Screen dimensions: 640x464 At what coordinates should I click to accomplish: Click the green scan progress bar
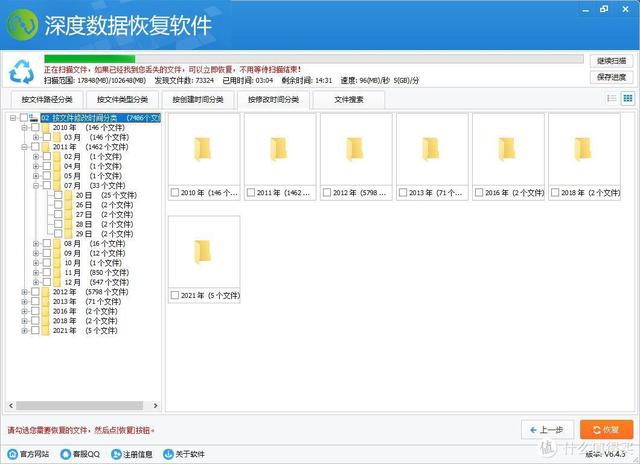point(89,59)
